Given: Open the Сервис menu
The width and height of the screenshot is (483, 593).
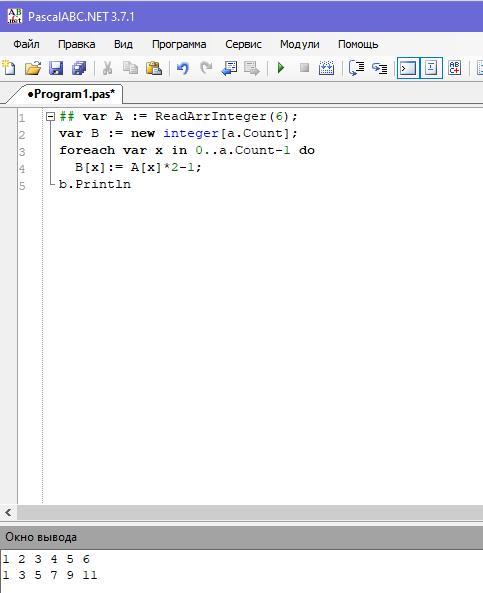Looking at the screenshot, I should [243, 44].
